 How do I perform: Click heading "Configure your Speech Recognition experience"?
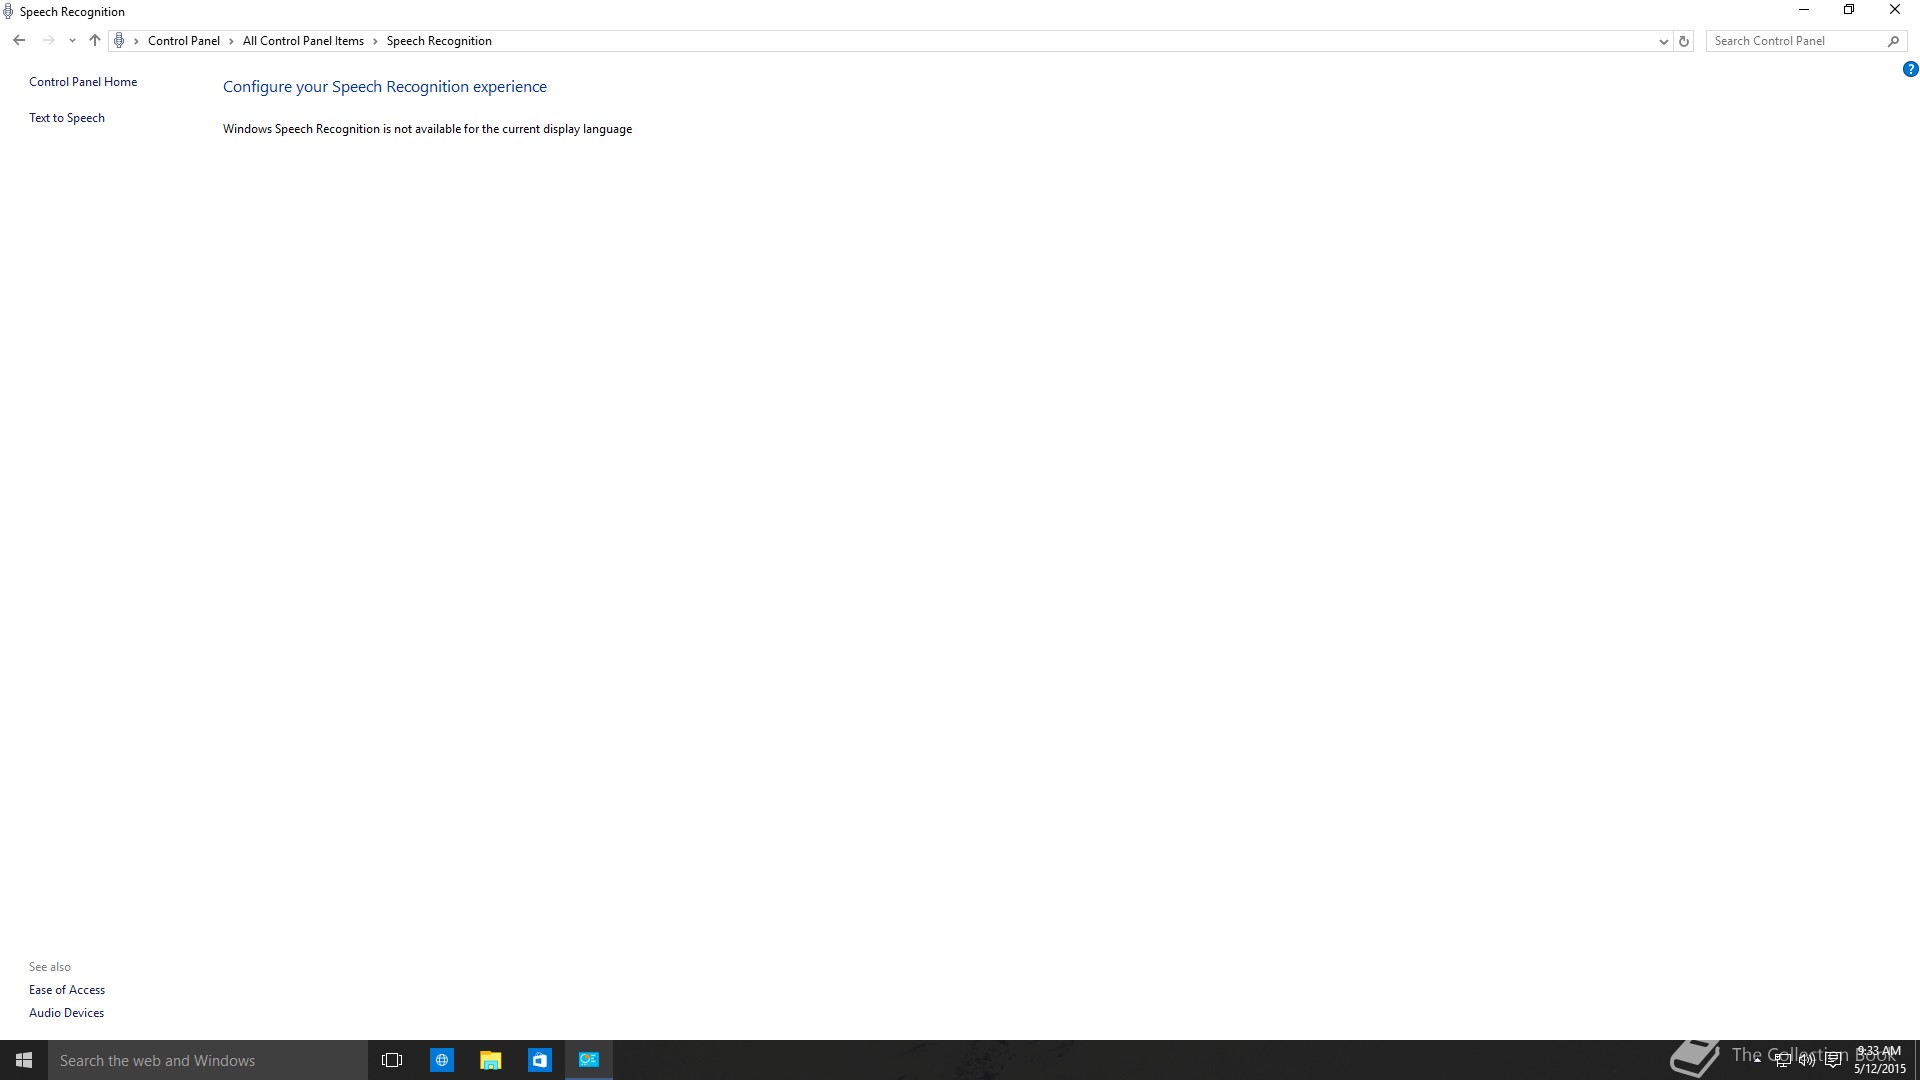click(x=385, y=87)
